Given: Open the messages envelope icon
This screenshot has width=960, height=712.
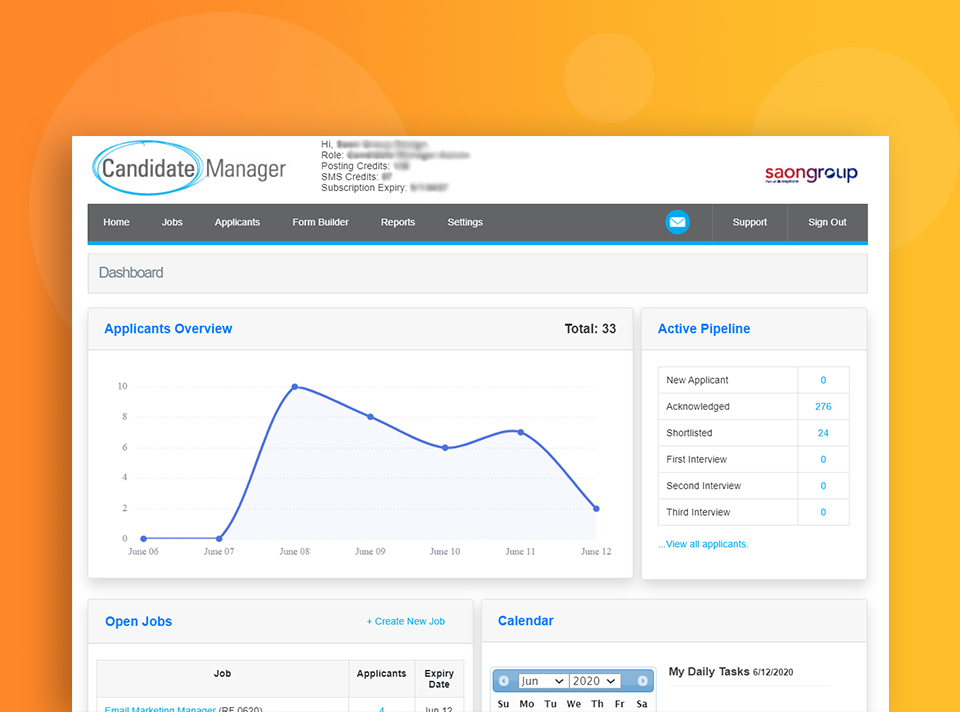Looking at the screenshot, I should 677,222.
